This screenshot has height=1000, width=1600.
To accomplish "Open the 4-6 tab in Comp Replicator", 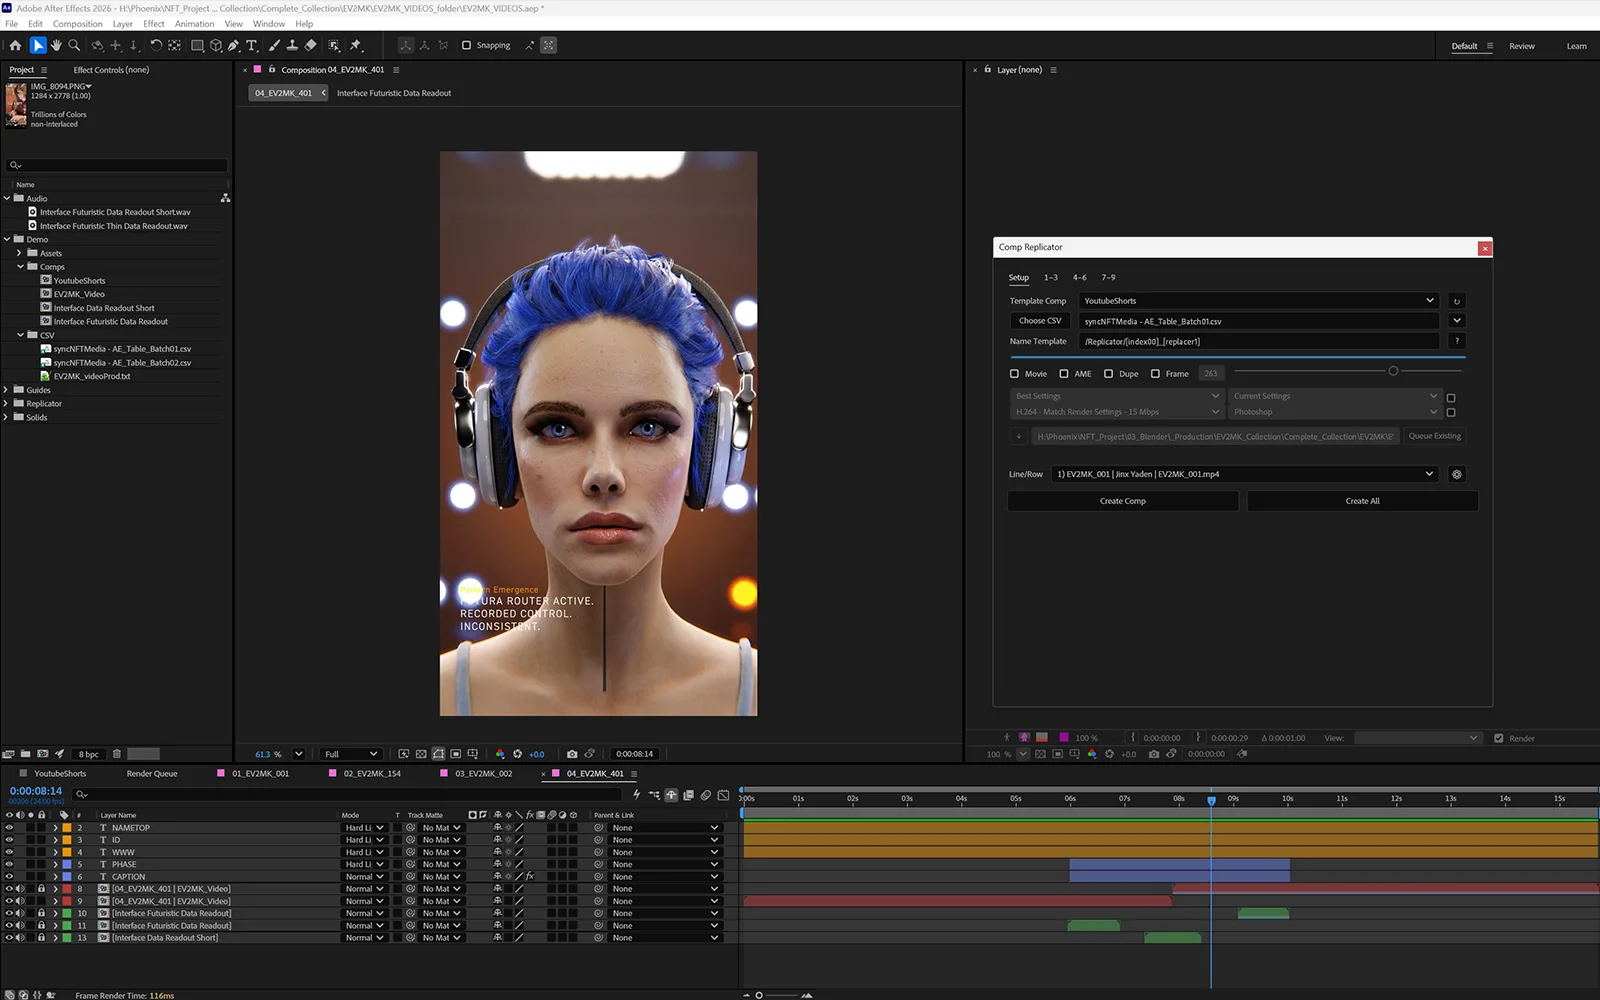I will (1080, 278).
